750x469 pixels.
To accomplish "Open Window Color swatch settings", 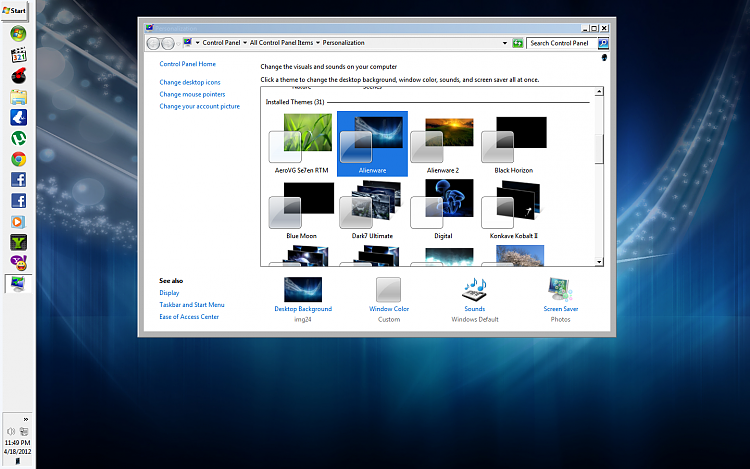I will [x=388, y=290].
